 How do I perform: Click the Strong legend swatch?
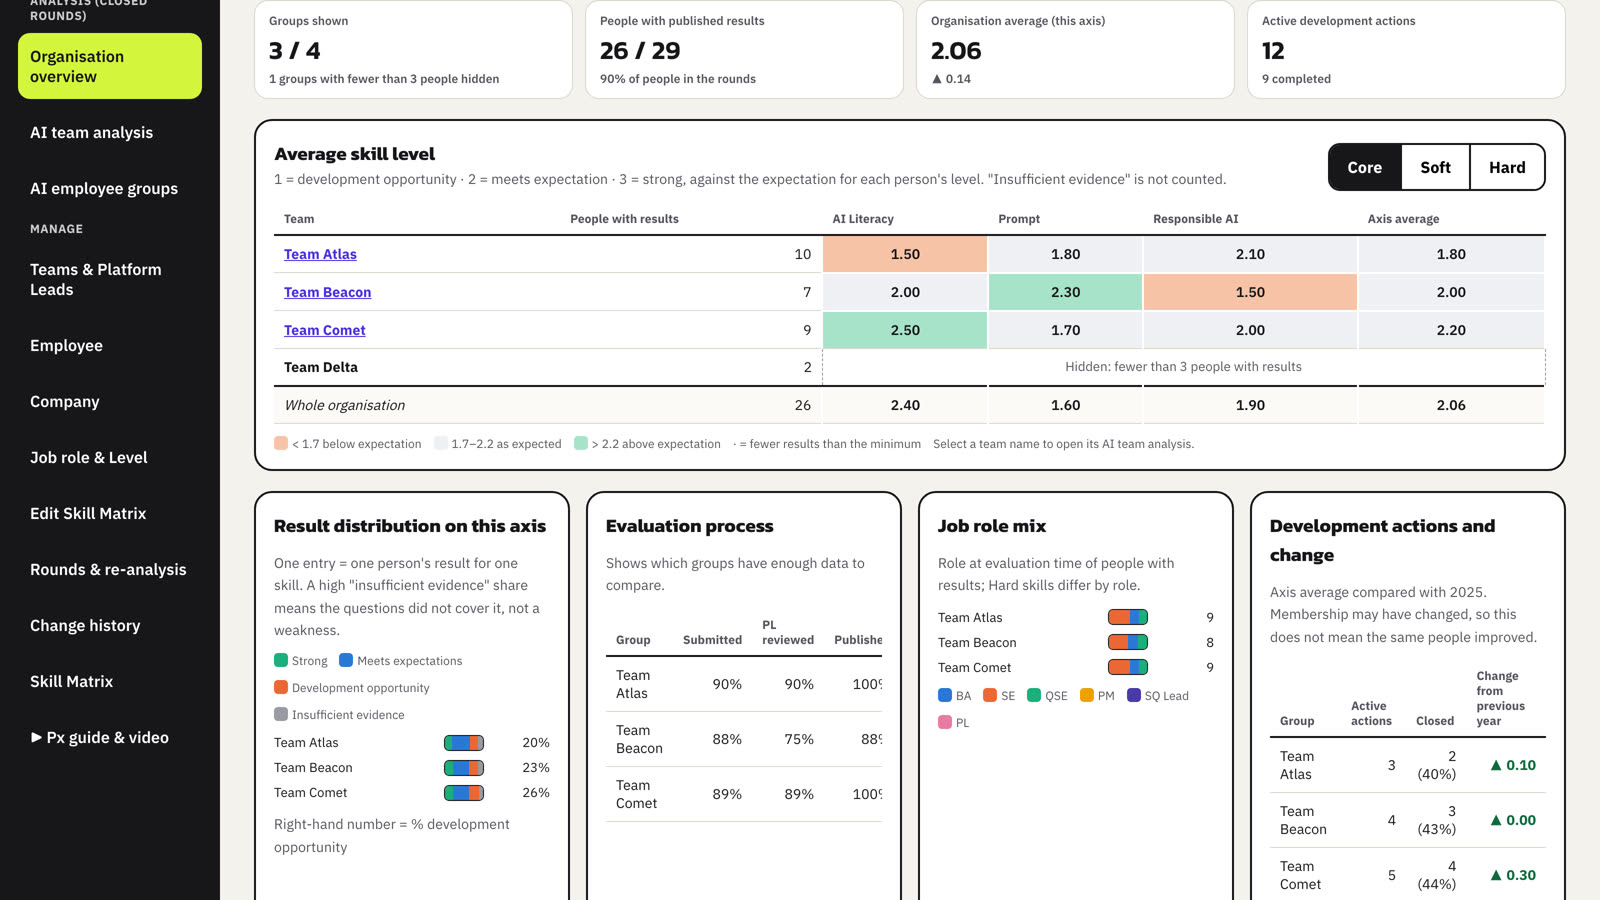pyautogui.click(x=281, y=660)
